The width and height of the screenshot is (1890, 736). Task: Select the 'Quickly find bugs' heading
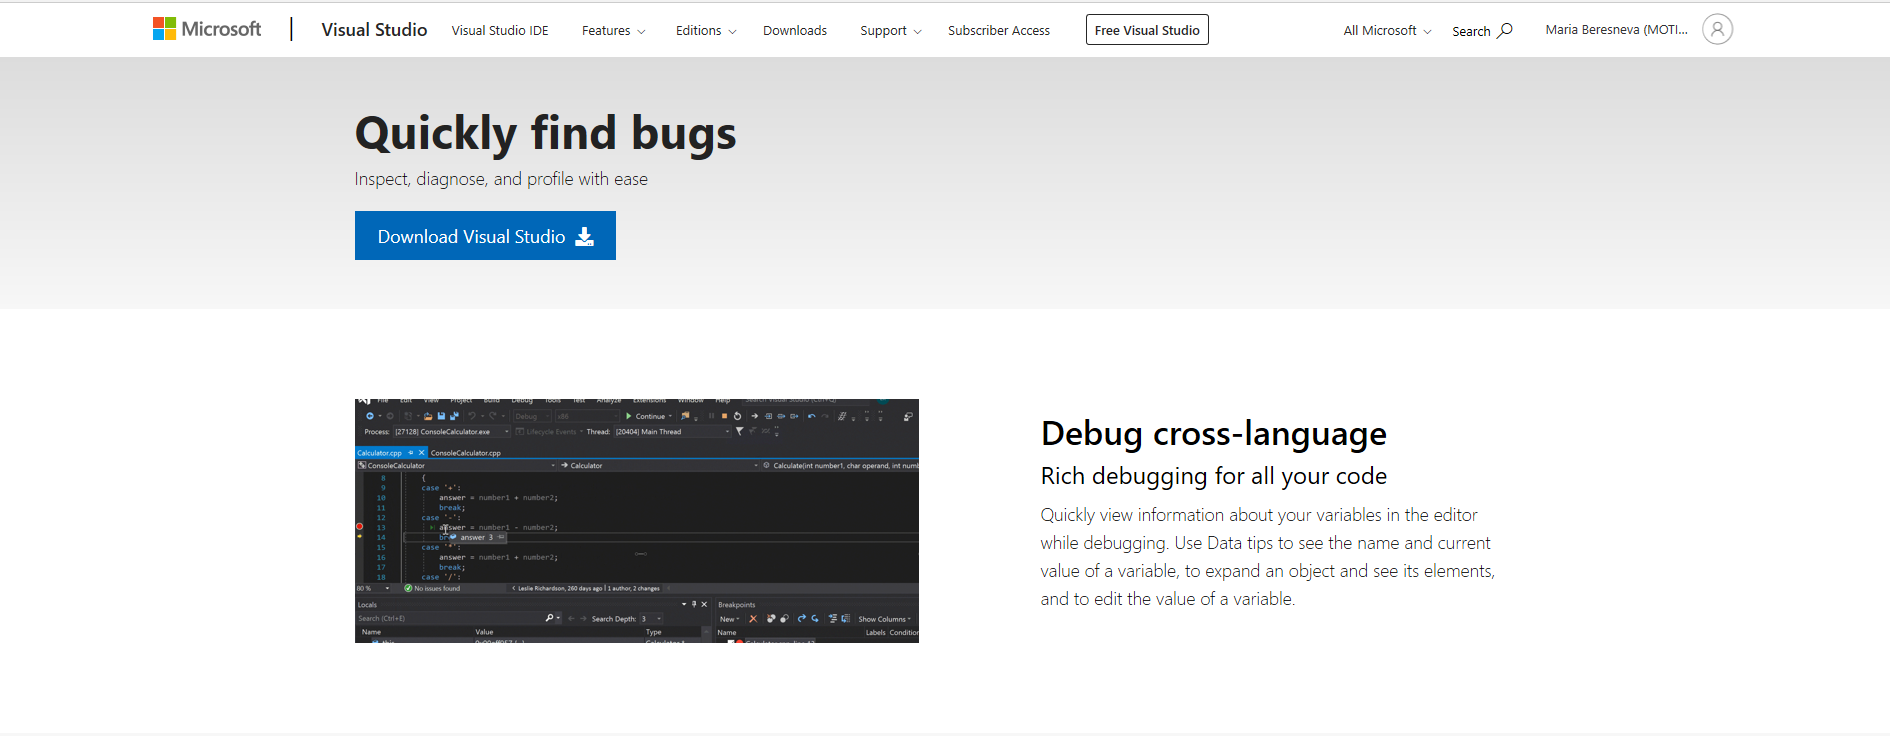click(x=546, y=134)
